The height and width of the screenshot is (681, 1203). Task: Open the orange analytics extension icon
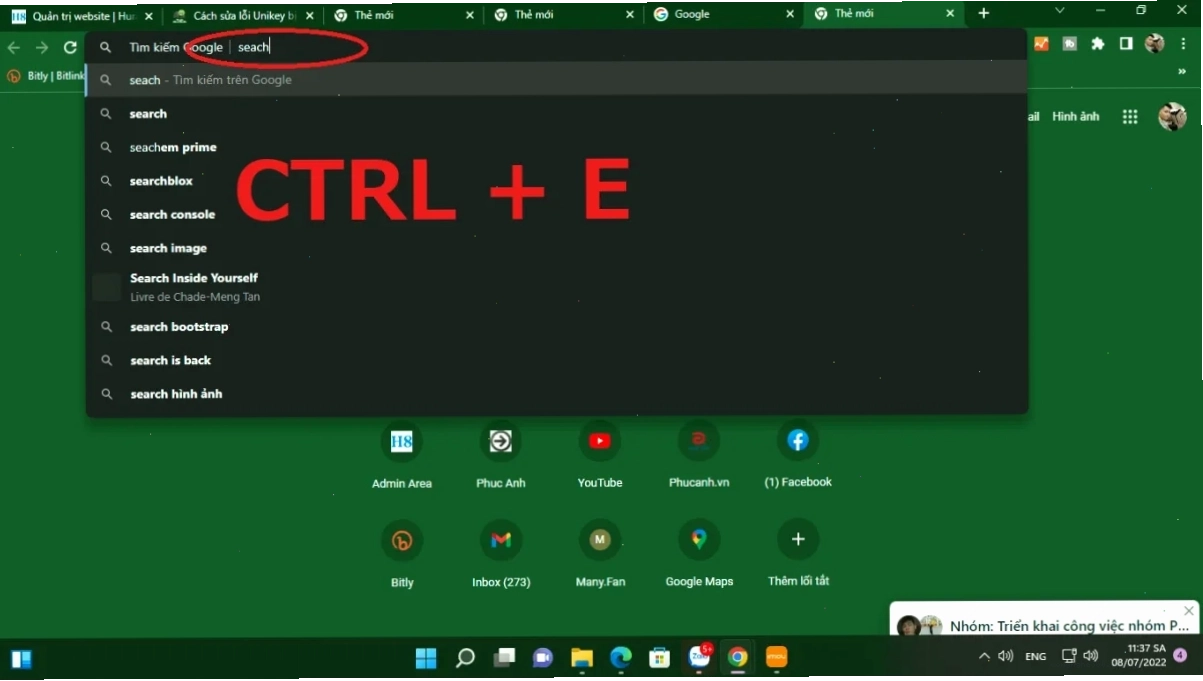pos(1041,44)
